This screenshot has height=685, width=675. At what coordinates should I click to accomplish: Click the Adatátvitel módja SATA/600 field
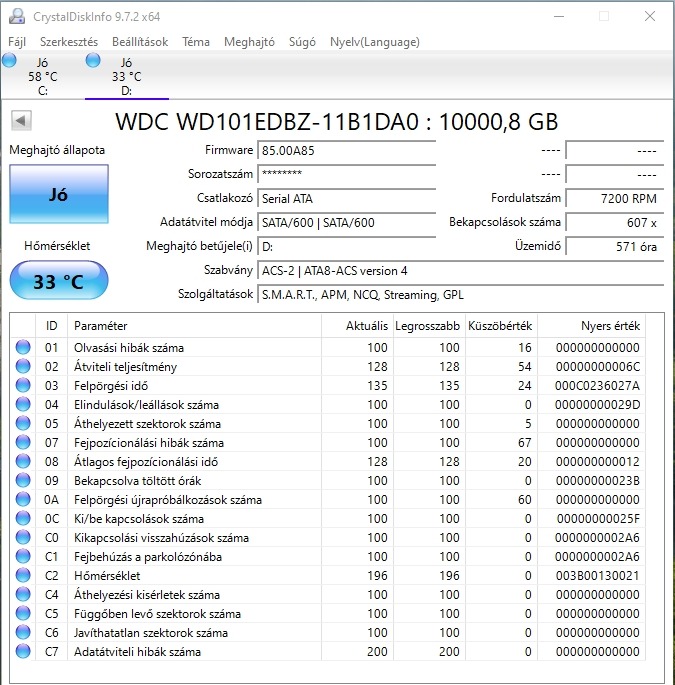coord(347,222)
